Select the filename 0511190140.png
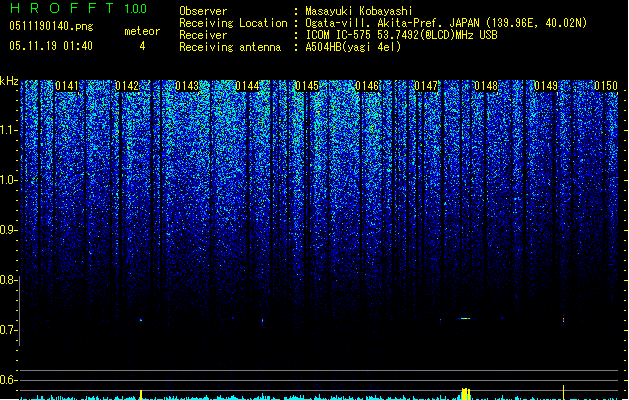Viewport: 629px width, 400px height. pos(51,26)
